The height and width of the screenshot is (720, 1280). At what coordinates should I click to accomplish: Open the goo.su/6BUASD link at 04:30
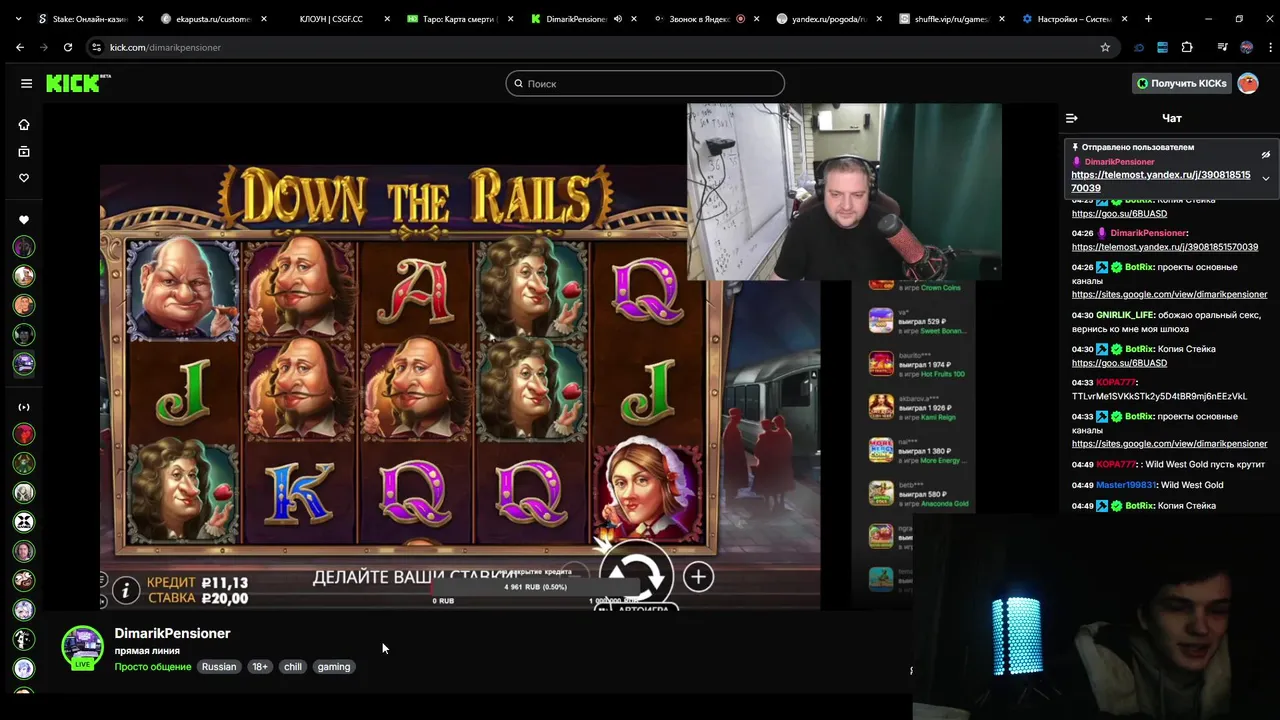(1119, 363)
